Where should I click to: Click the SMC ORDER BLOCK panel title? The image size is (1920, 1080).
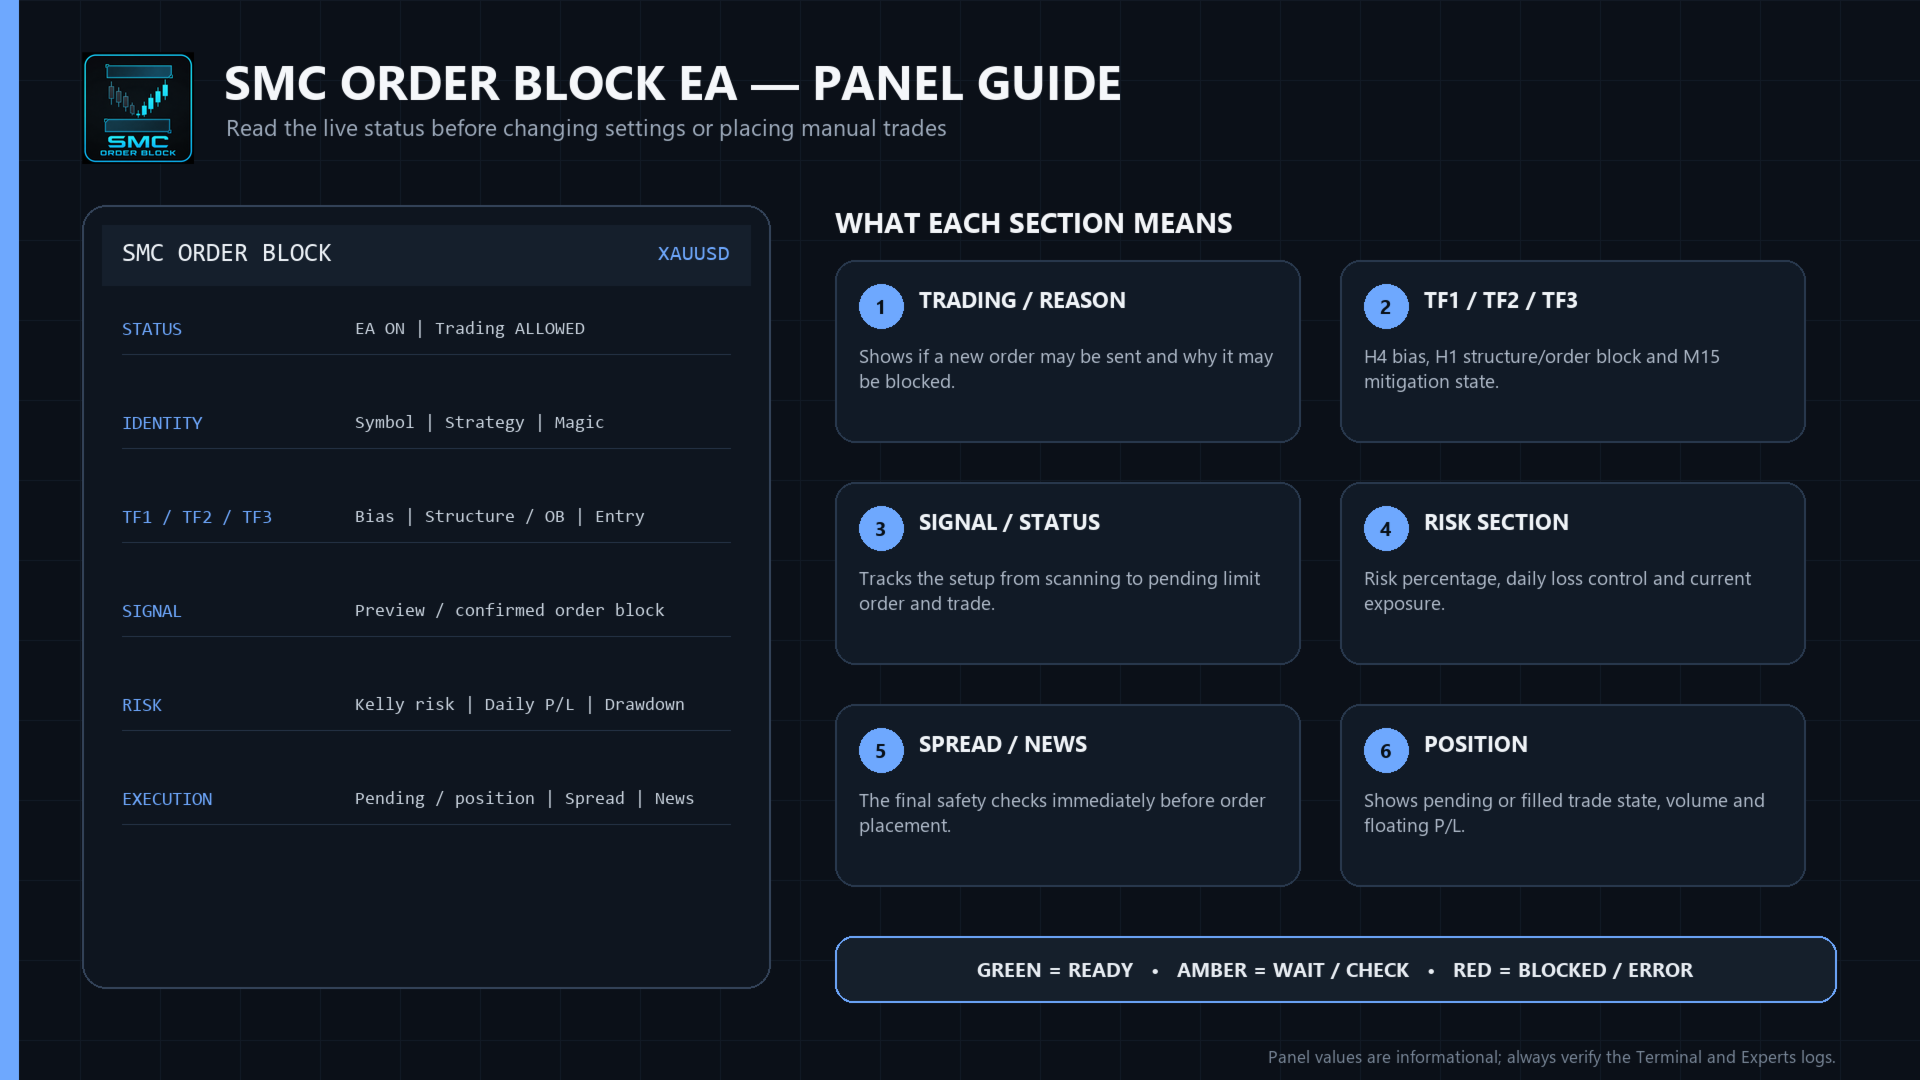click(x=227, y=254)
